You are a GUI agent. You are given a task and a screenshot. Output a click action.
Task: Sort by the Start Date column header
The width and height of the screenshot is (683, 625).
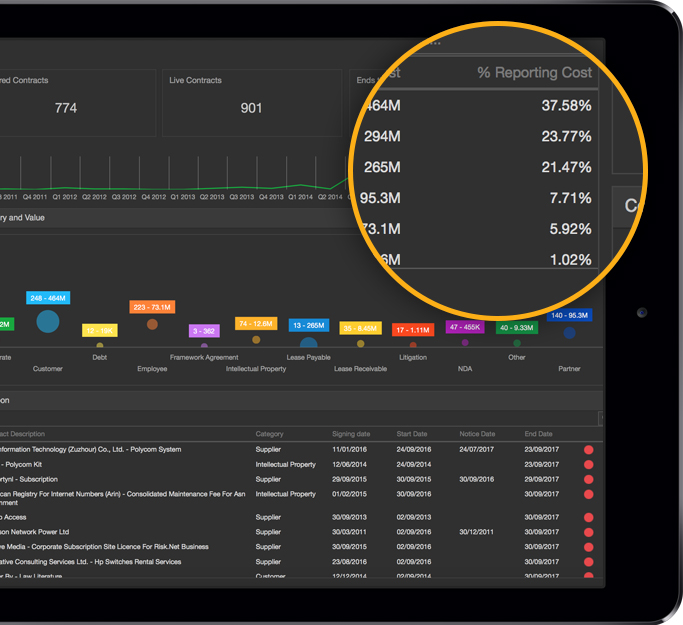click(x=412, y=434)
